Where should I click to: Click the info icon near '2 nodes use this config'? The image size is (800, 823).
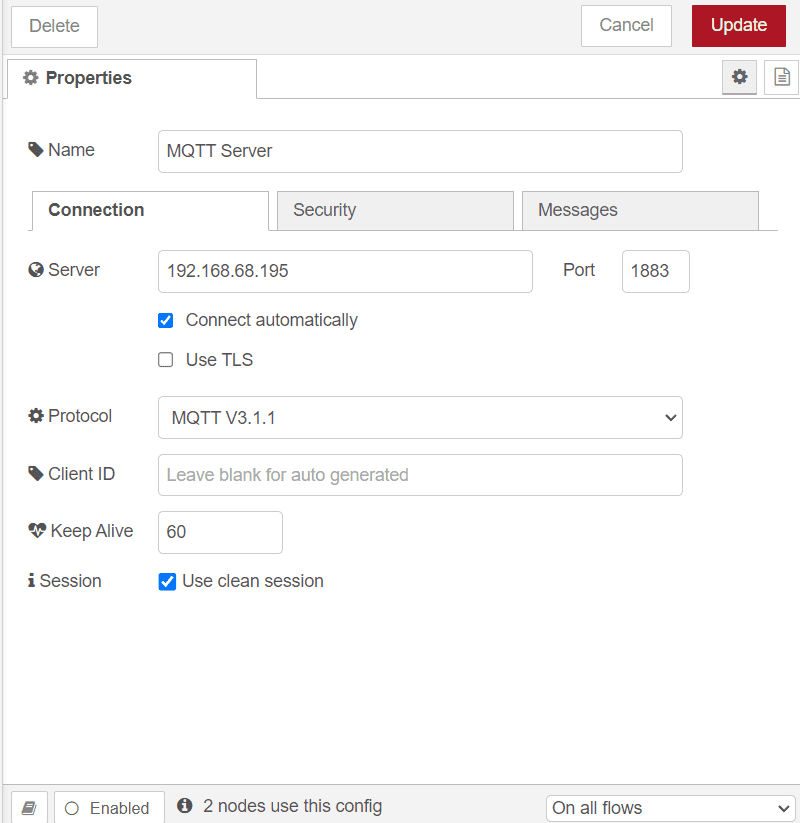tap(184, 806)
